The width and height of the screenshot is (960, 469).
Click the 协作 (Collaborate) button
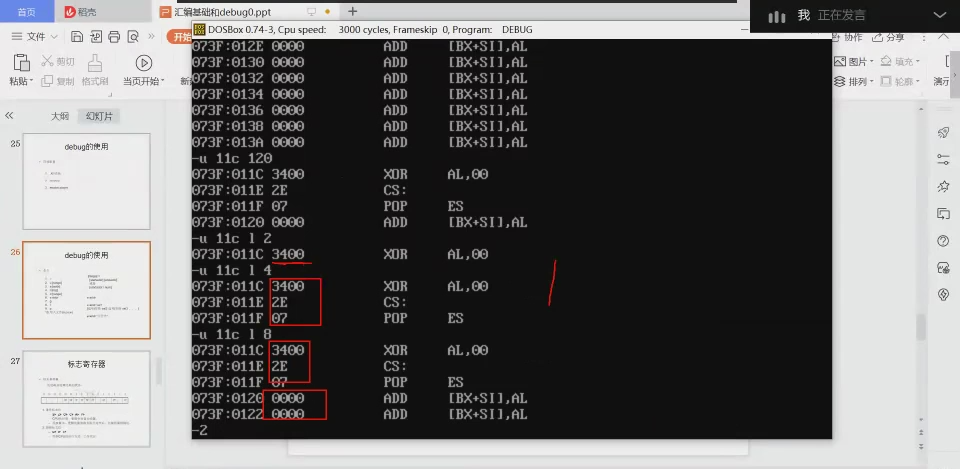pos(847,37)
